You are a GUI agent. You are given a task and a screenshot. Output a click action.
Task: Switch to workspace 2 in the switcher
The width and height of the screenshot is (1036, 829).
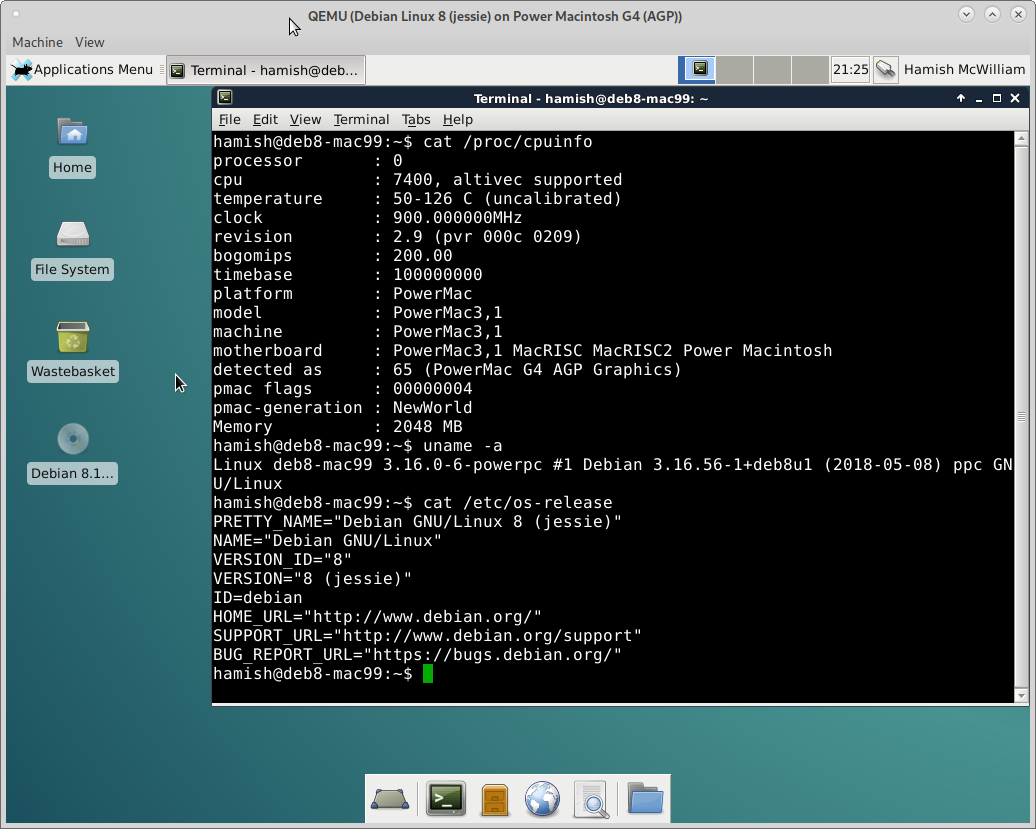pyautogui.click(x=735, y=69)
